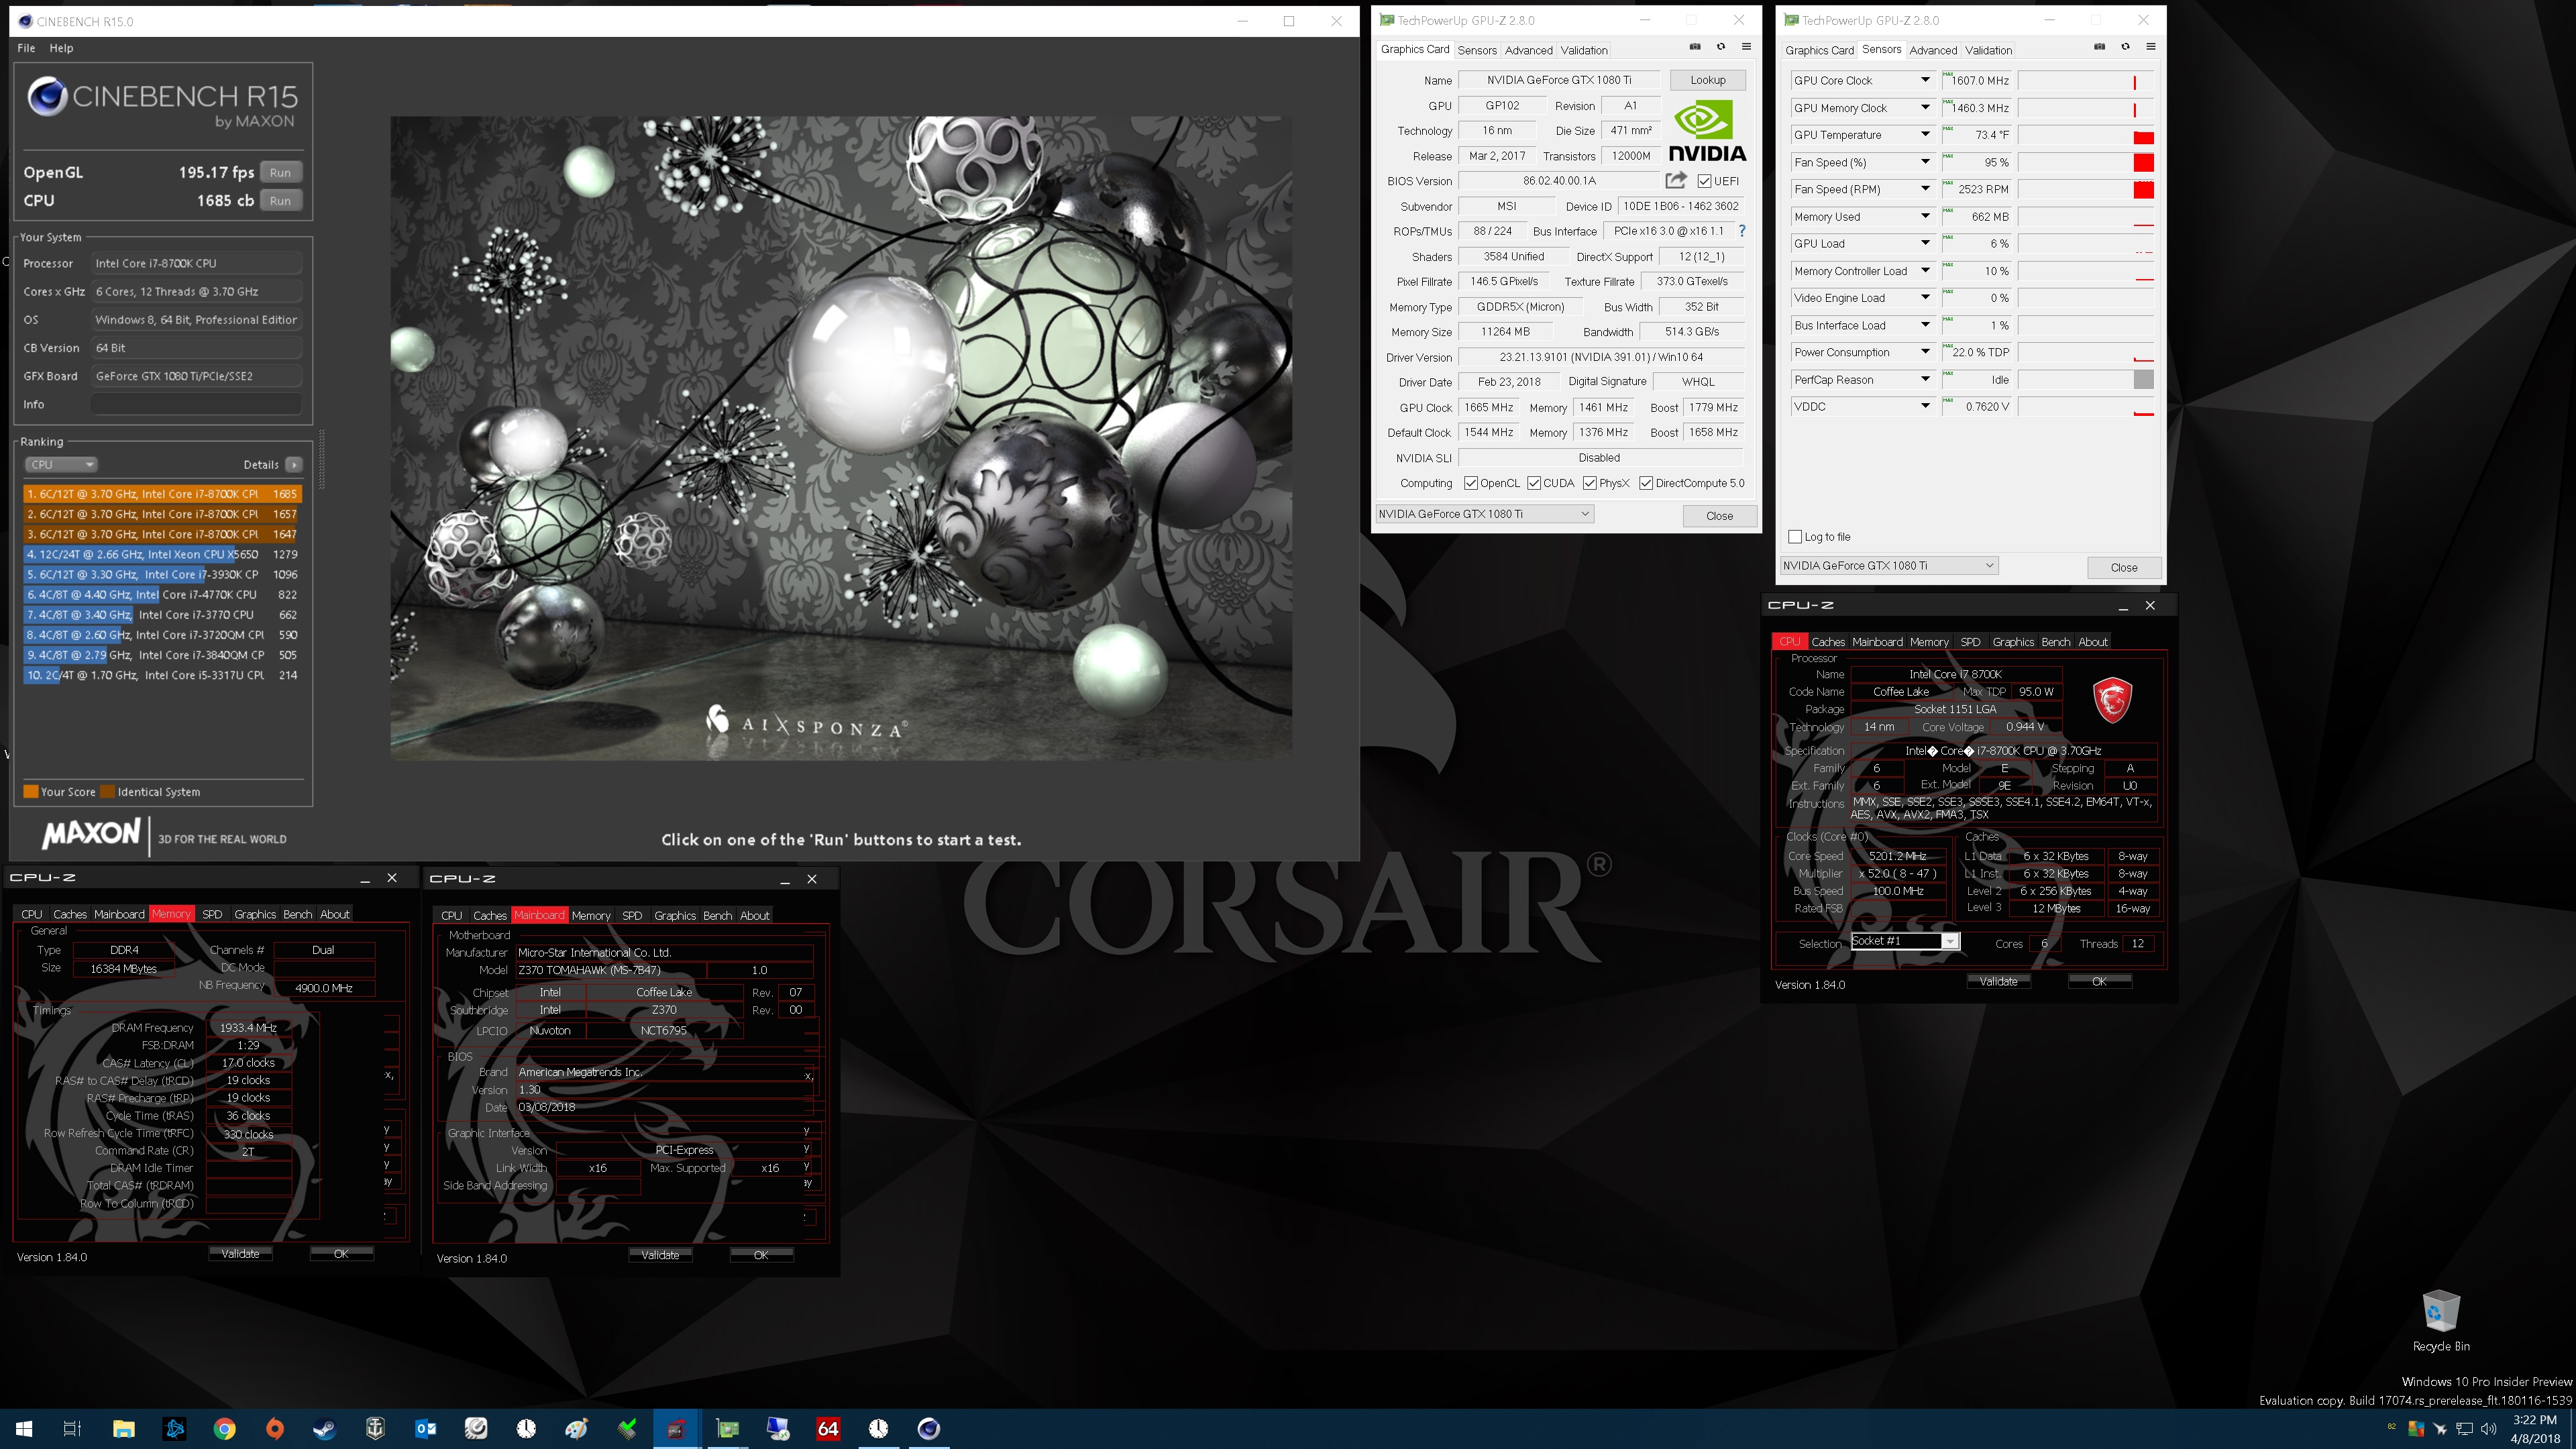The width and height of the screenshot is (2576, 1449).
Task: Open the Help menu in Cinebench
Action: pyautogui.click(x=61, y=48)
